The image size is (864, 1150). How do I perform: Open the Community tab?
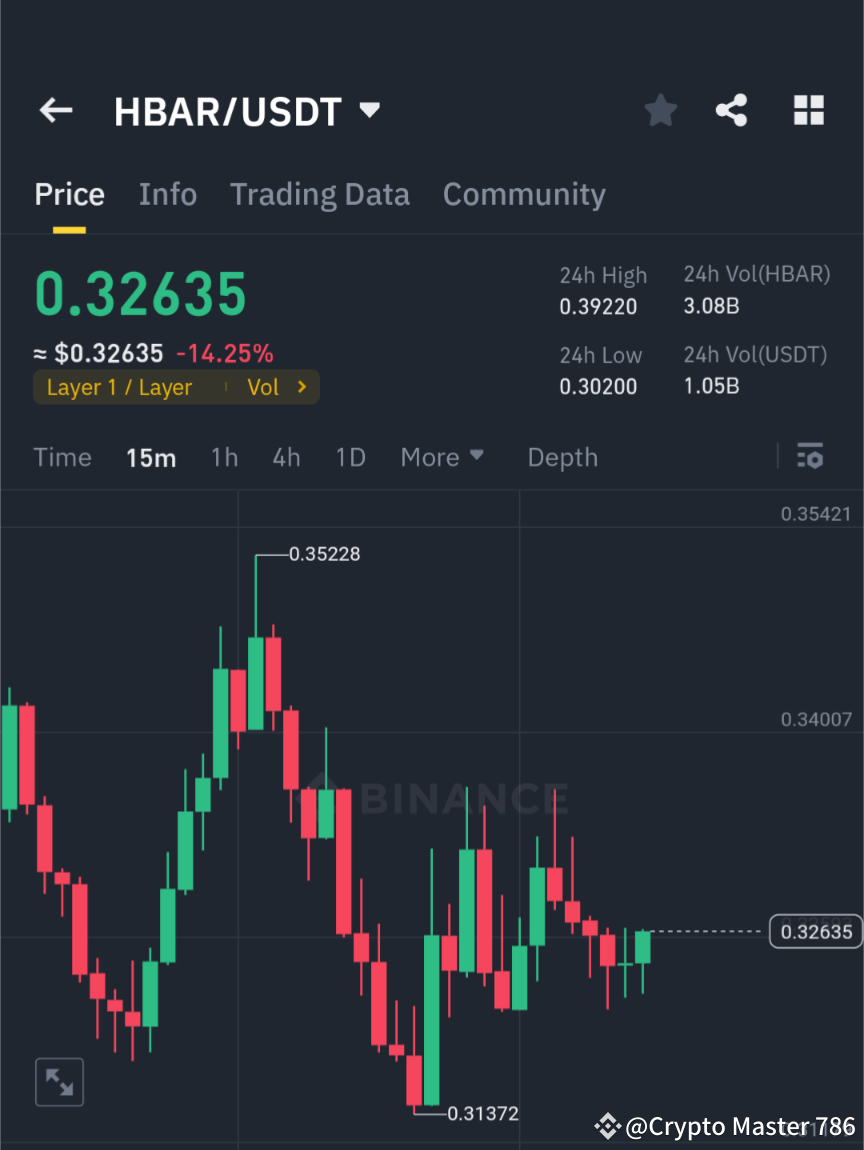524,194
